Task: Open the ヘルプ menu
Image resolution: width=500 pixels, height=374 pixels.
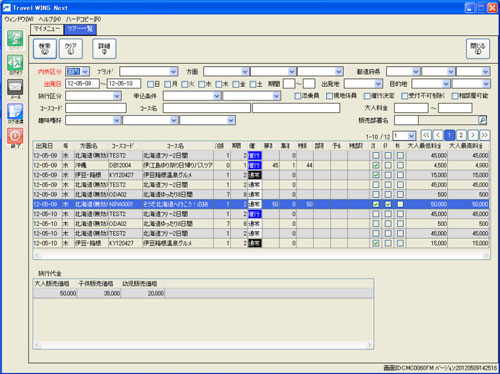Action: pos(50,19)
